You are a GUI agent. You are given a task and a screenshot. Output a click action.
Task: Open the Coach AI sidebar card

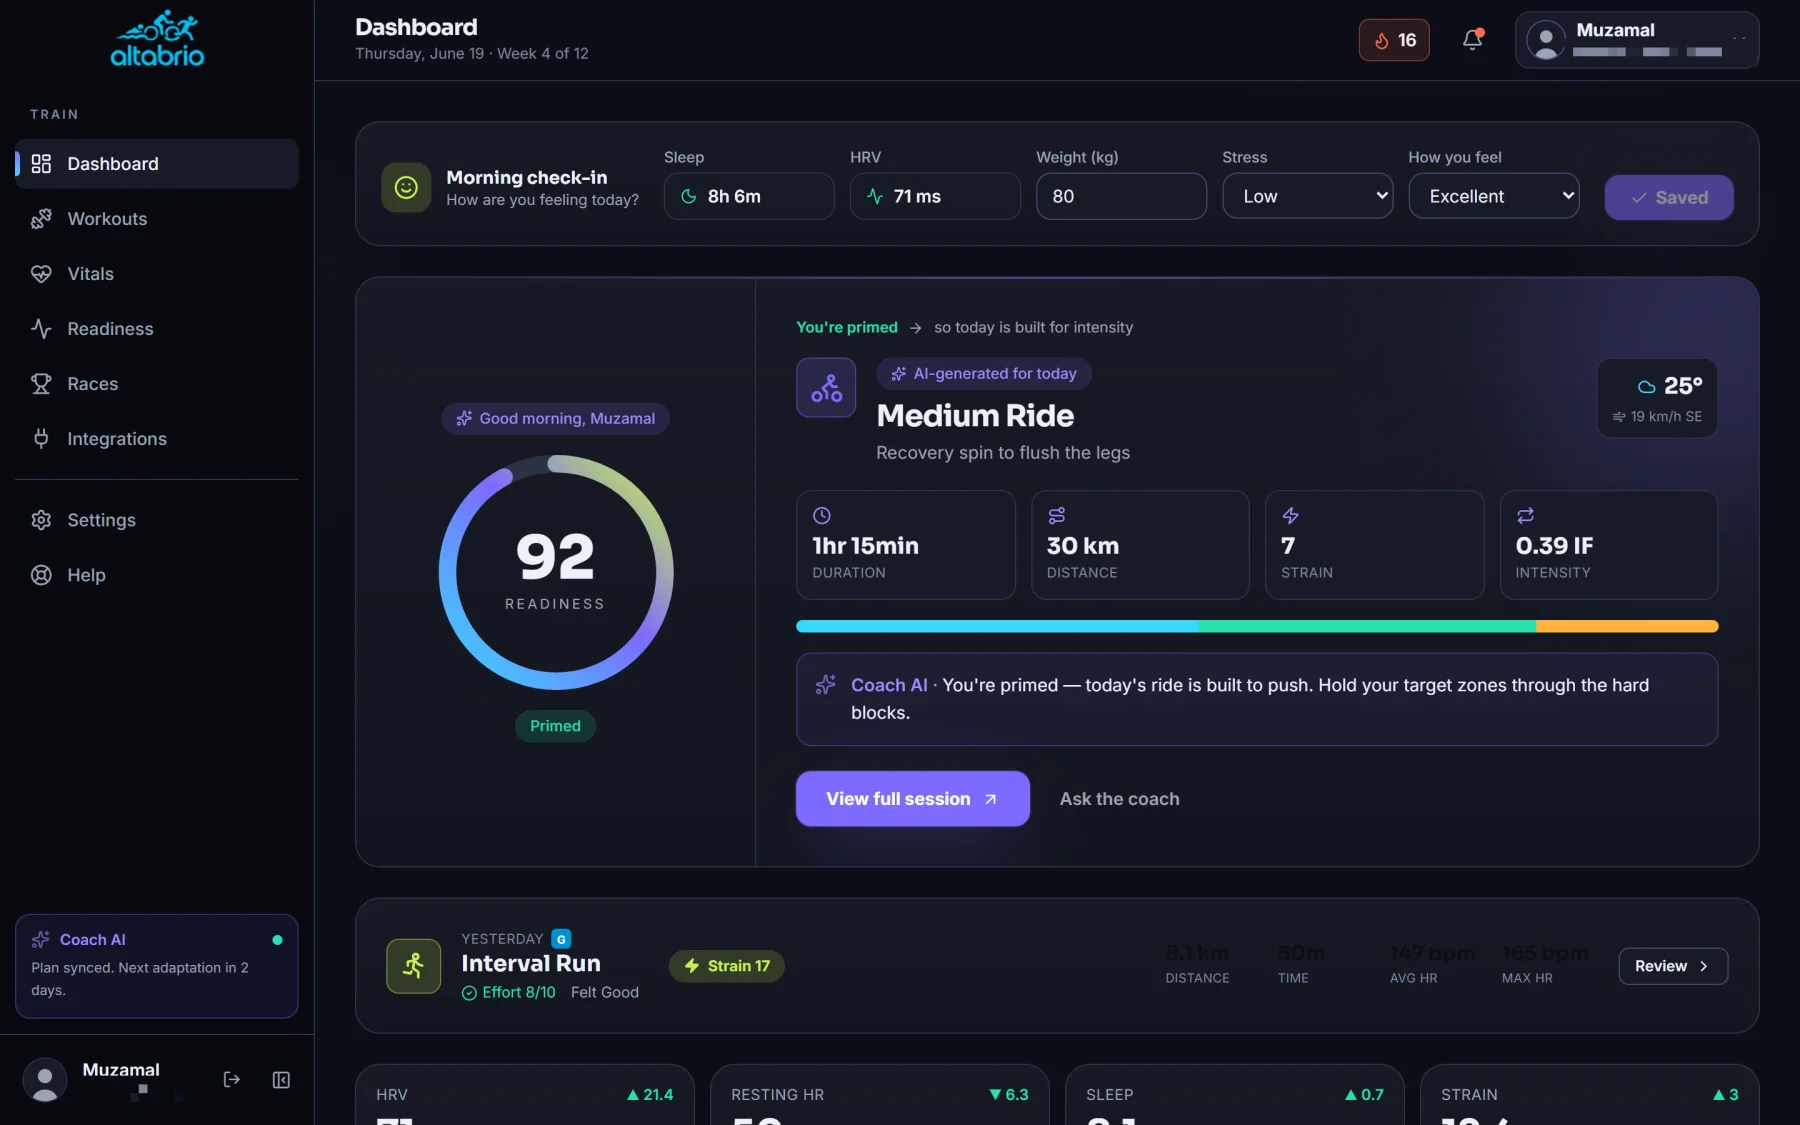click(157, 966)
